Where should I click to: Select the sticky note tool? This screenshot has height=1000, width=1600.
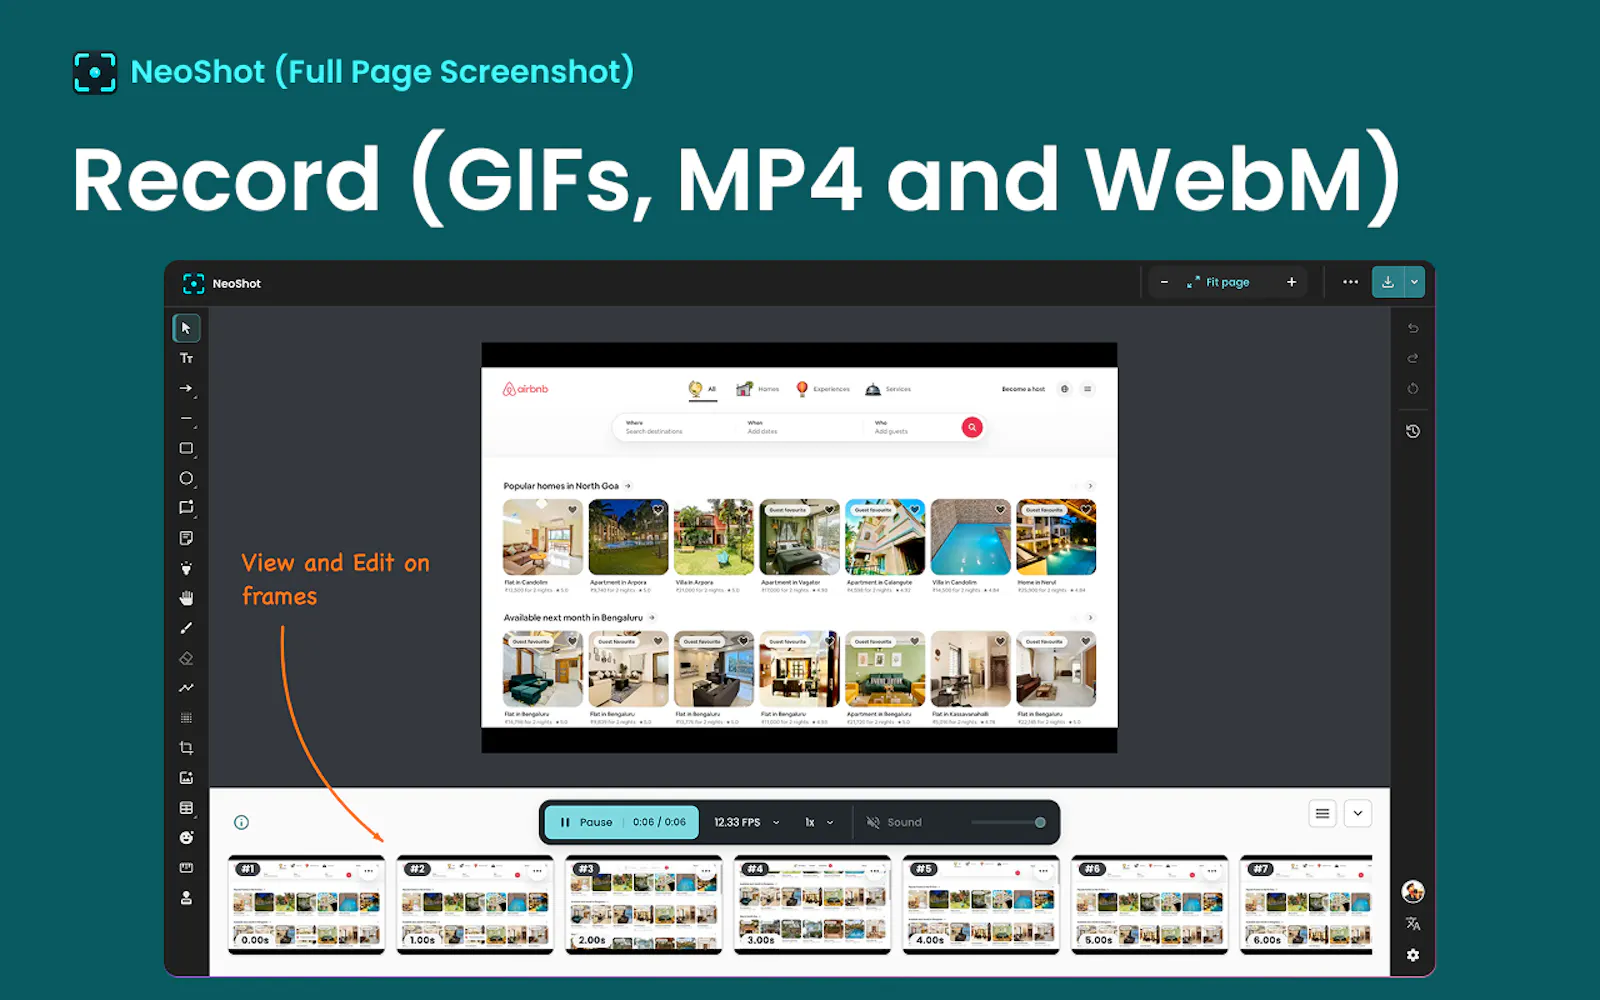point(186,538)
